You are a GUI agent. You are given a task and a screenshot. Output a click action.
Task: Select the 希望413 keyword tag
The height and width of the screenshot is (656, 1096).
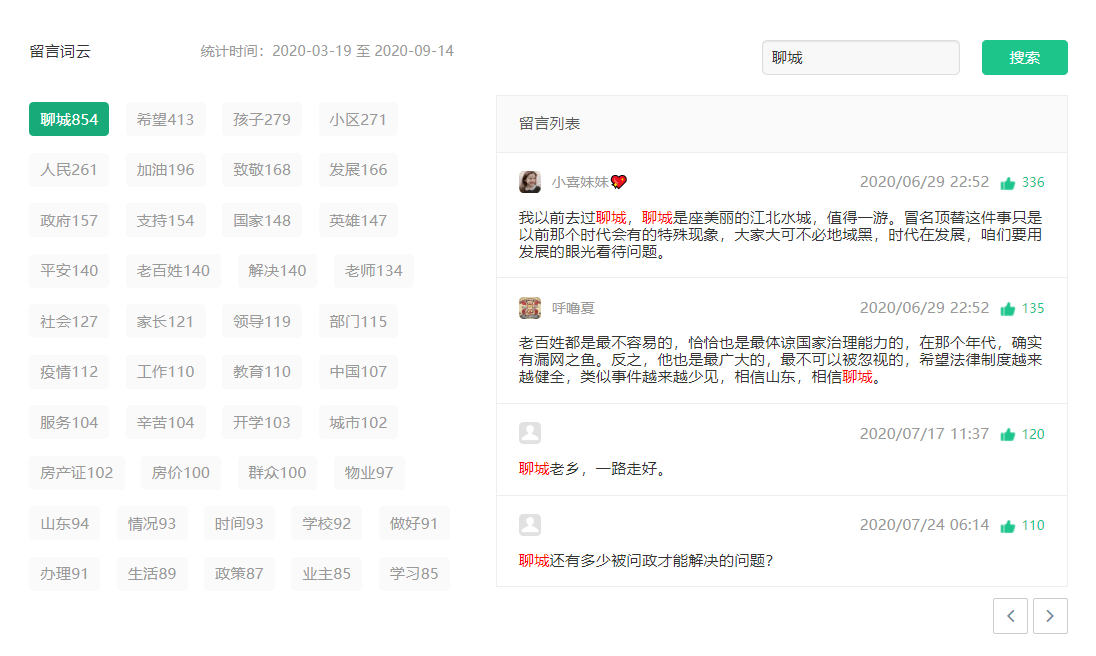coord(165,119)
